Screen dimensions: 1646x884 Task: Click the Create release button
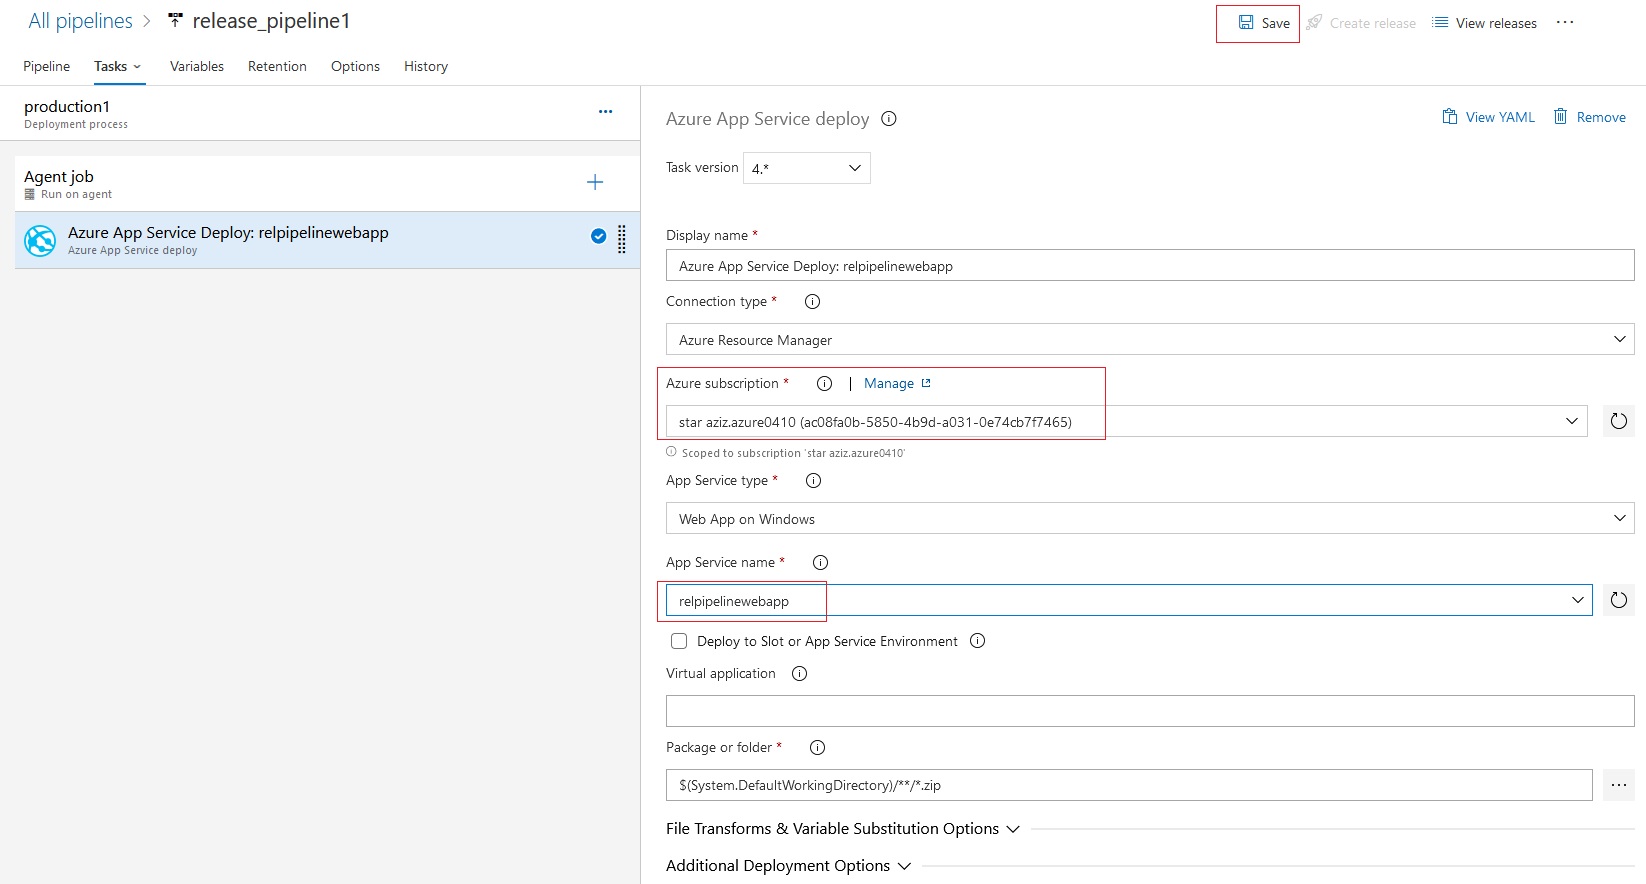point(1361,23)
